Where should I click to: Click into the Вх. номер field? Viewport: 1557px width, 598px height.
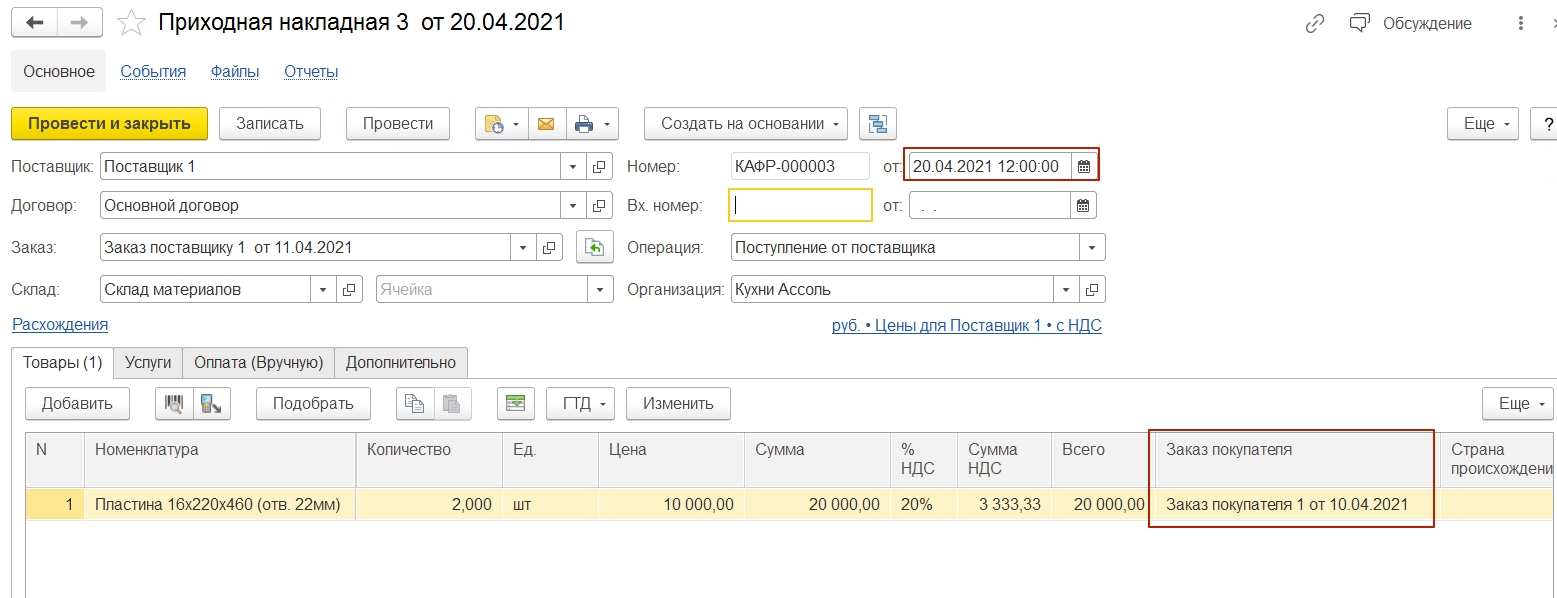click(800, 205)
